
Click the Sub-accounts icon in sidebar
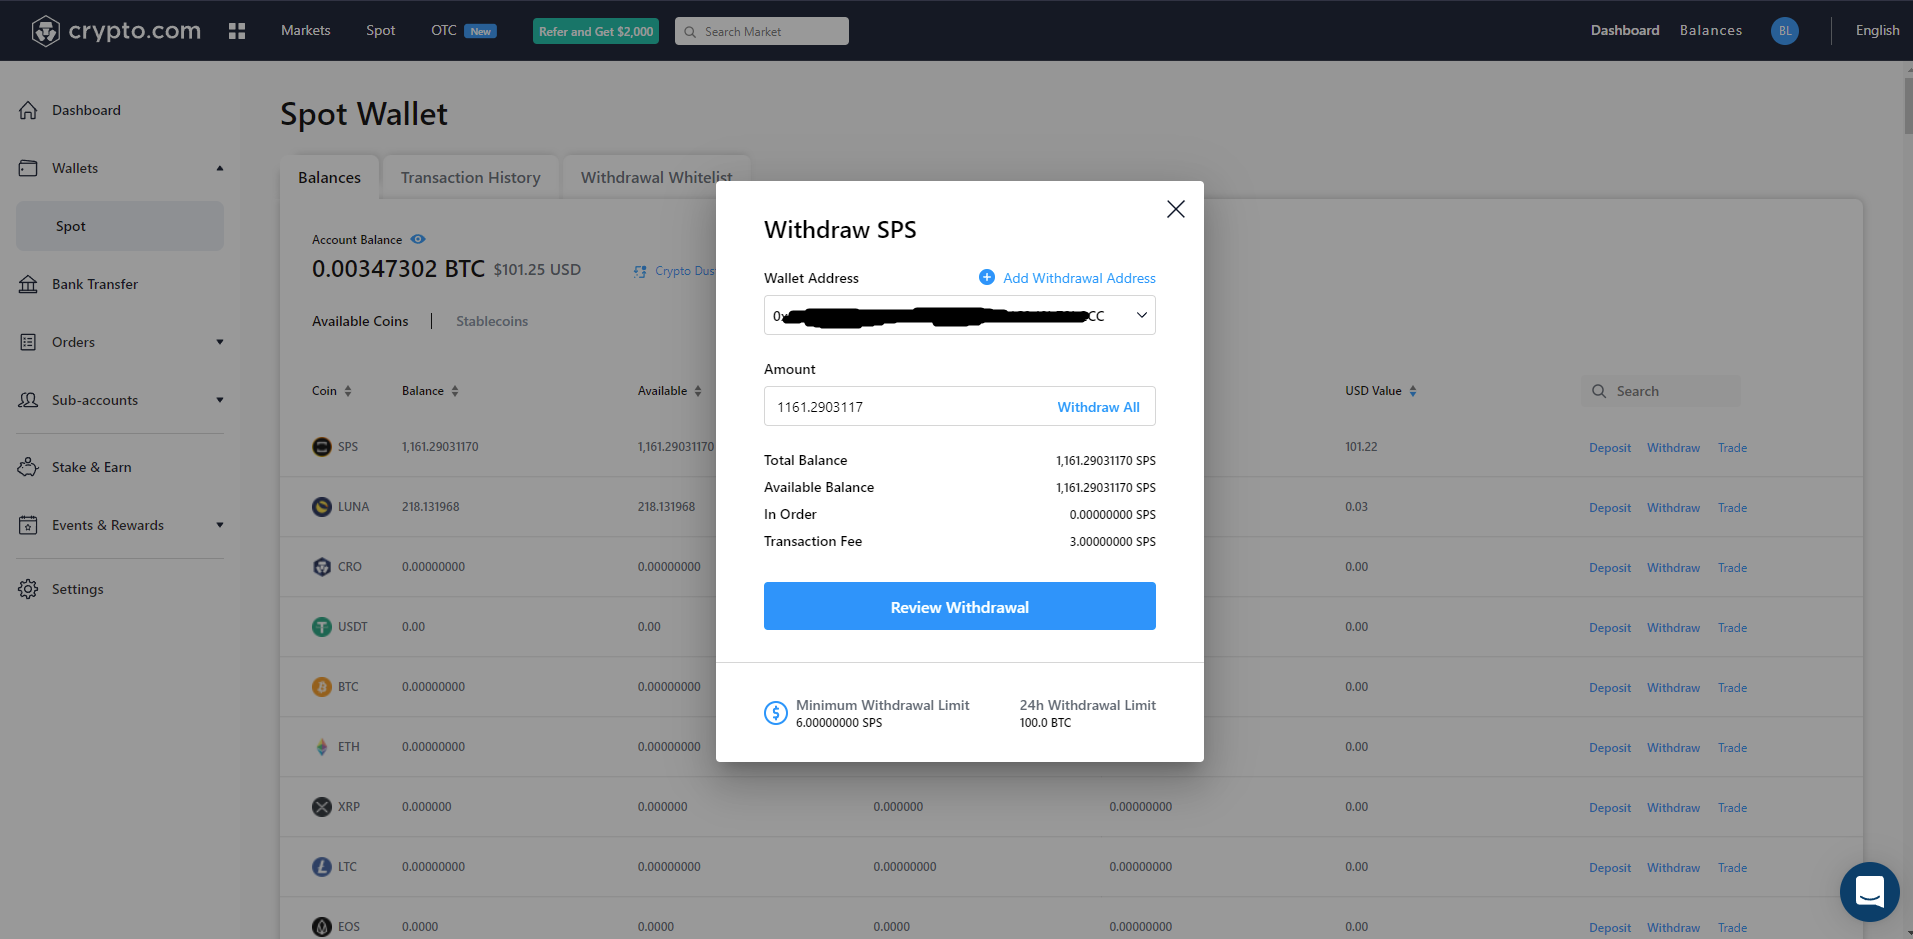click(x=28, y=400)
